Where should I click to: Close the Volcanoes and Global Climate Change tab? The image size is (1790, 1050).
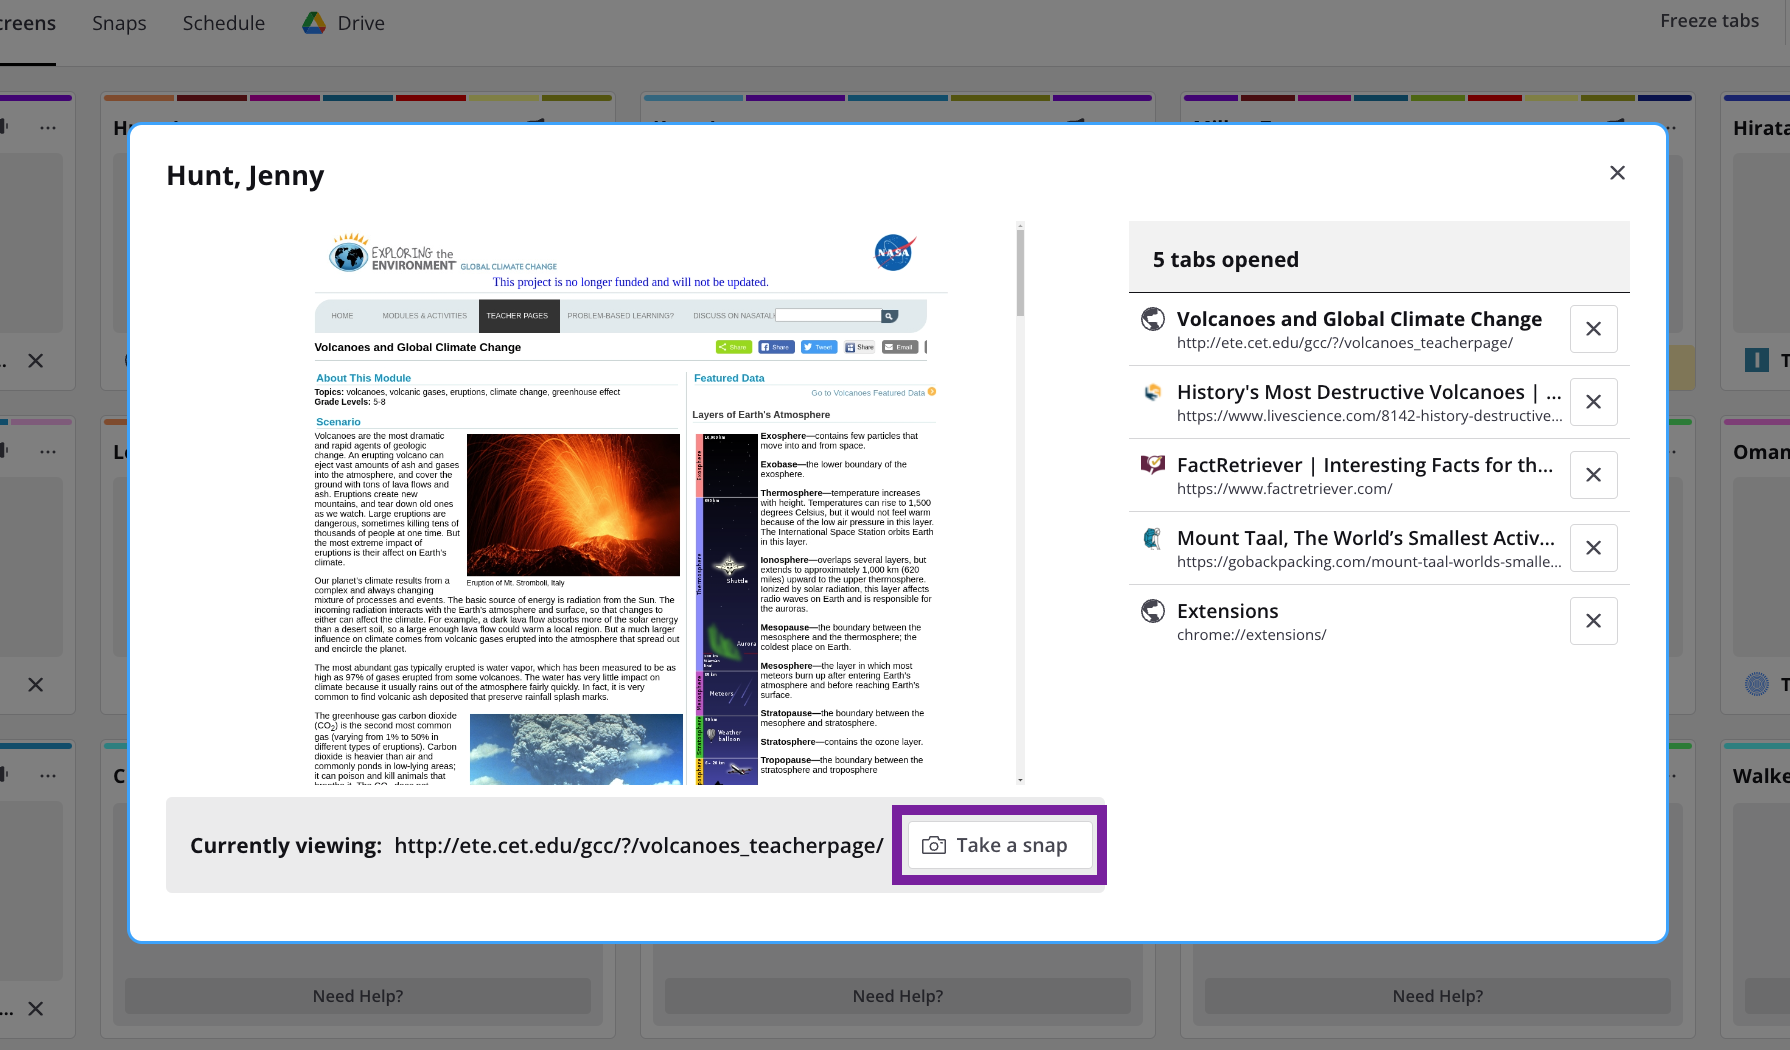[x=1593, y=329]
